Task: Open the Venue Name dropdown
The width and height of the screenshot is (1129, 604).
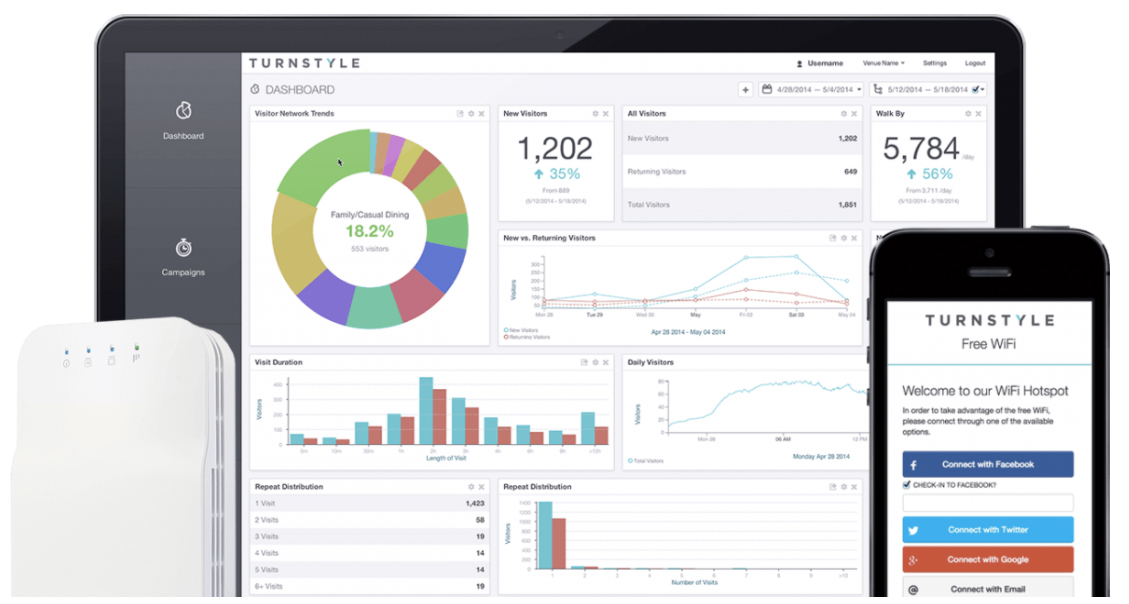Action: pyautogui.click(x=883, y=63)
